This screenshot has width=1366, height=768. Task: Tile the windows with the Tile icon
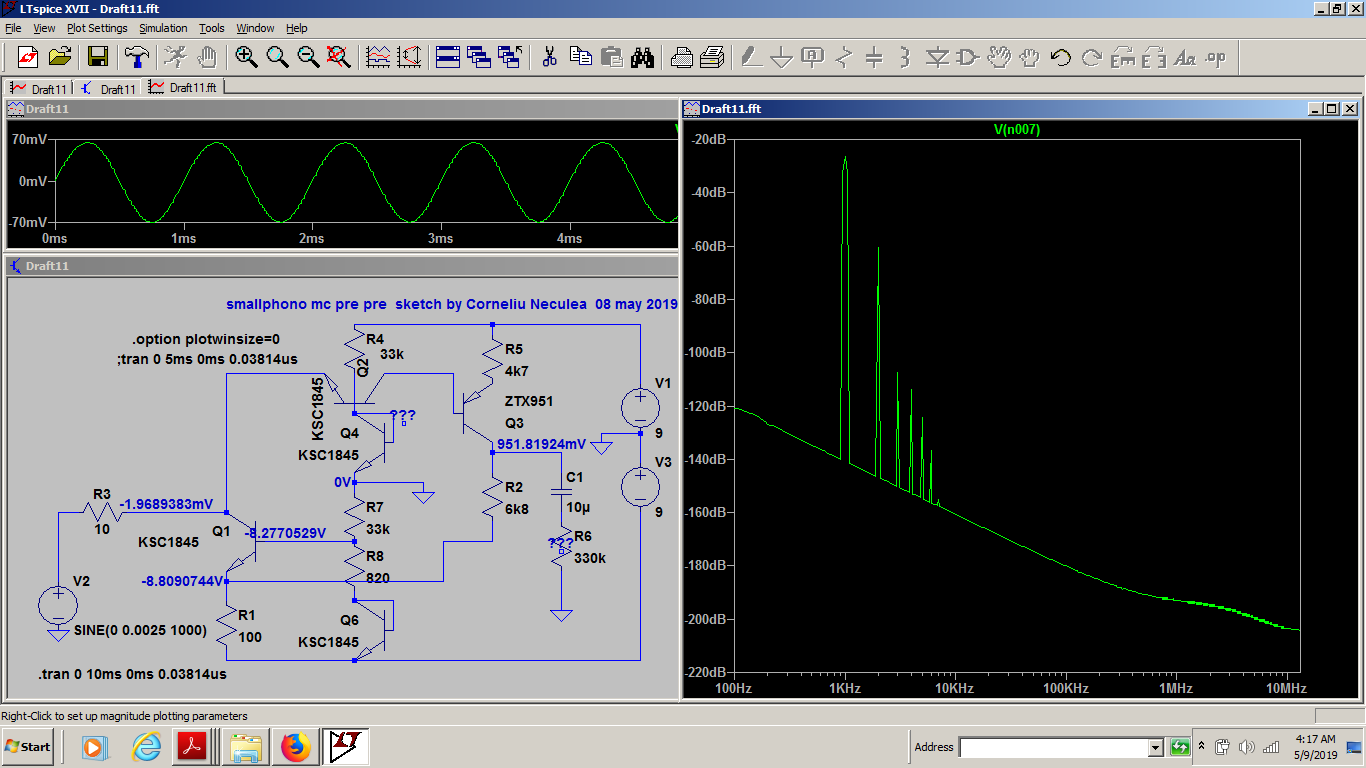pos(447,57)
